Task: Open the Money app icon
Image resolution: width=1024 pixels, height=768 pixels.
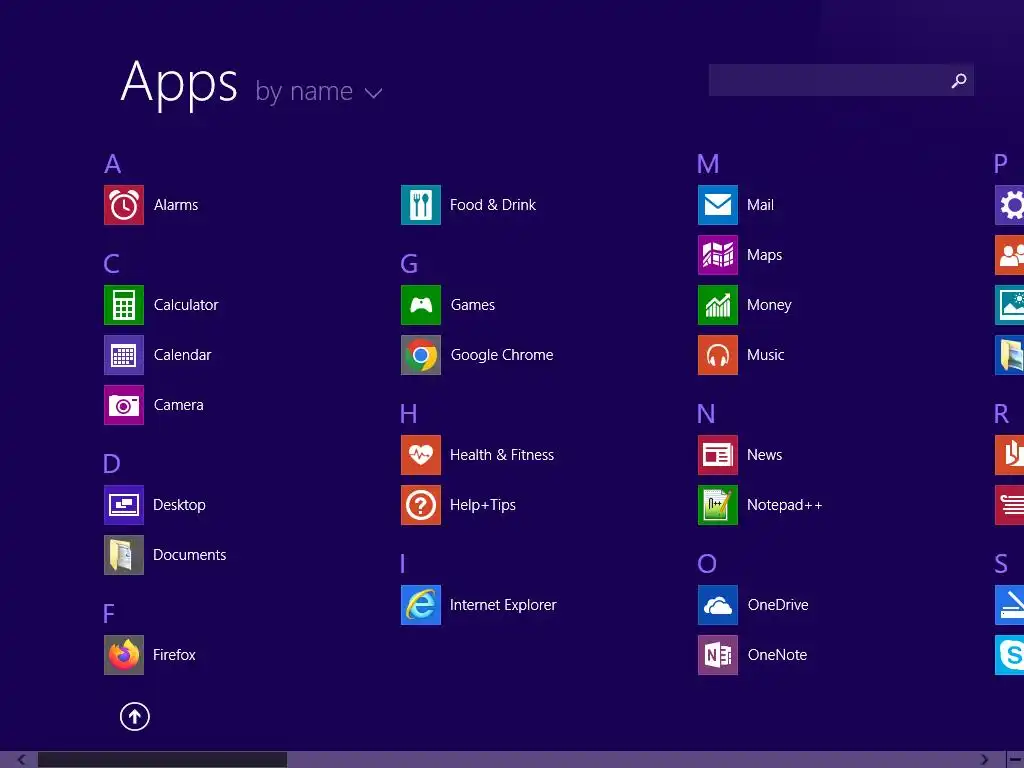Action: [718, 305]
